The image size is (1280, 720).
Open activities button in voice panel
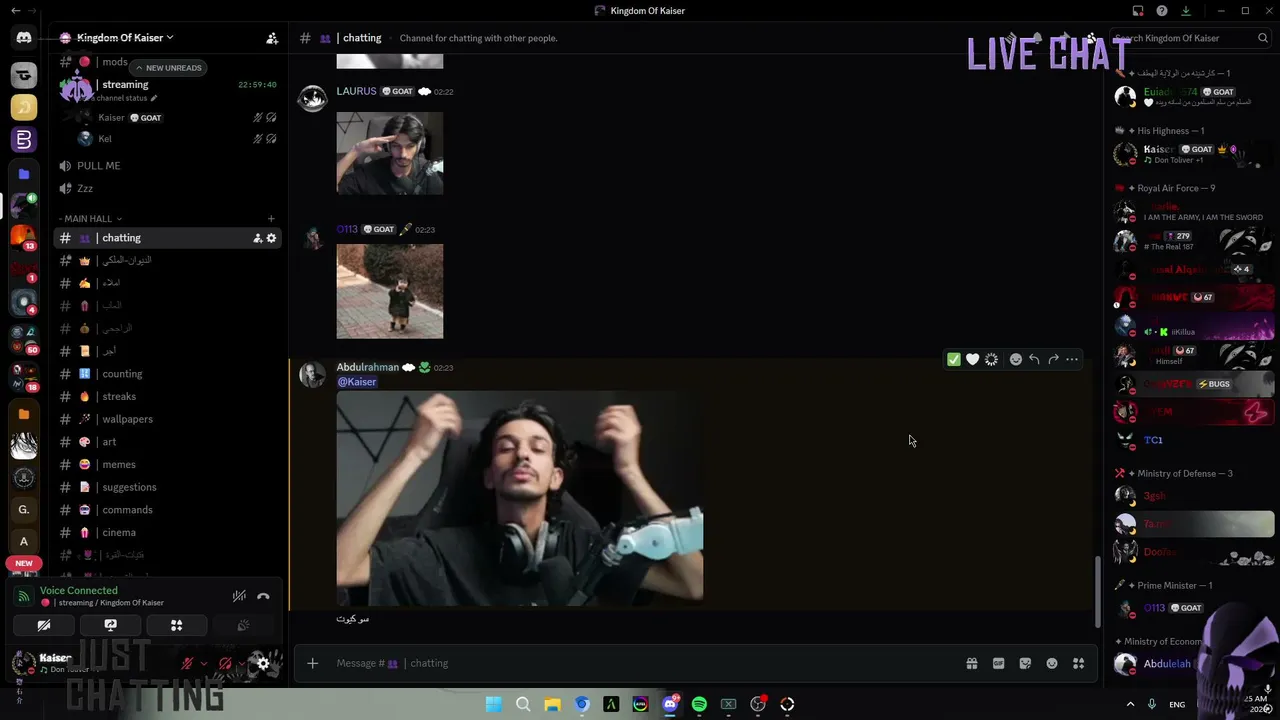pyautogui.click(x=176, y=625)
